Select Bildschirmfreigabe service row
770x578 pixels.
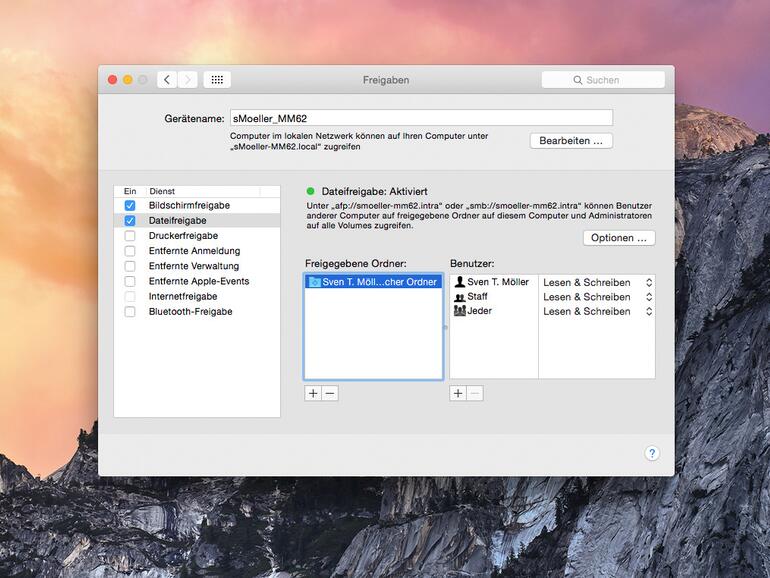click(x=197, y=205)
